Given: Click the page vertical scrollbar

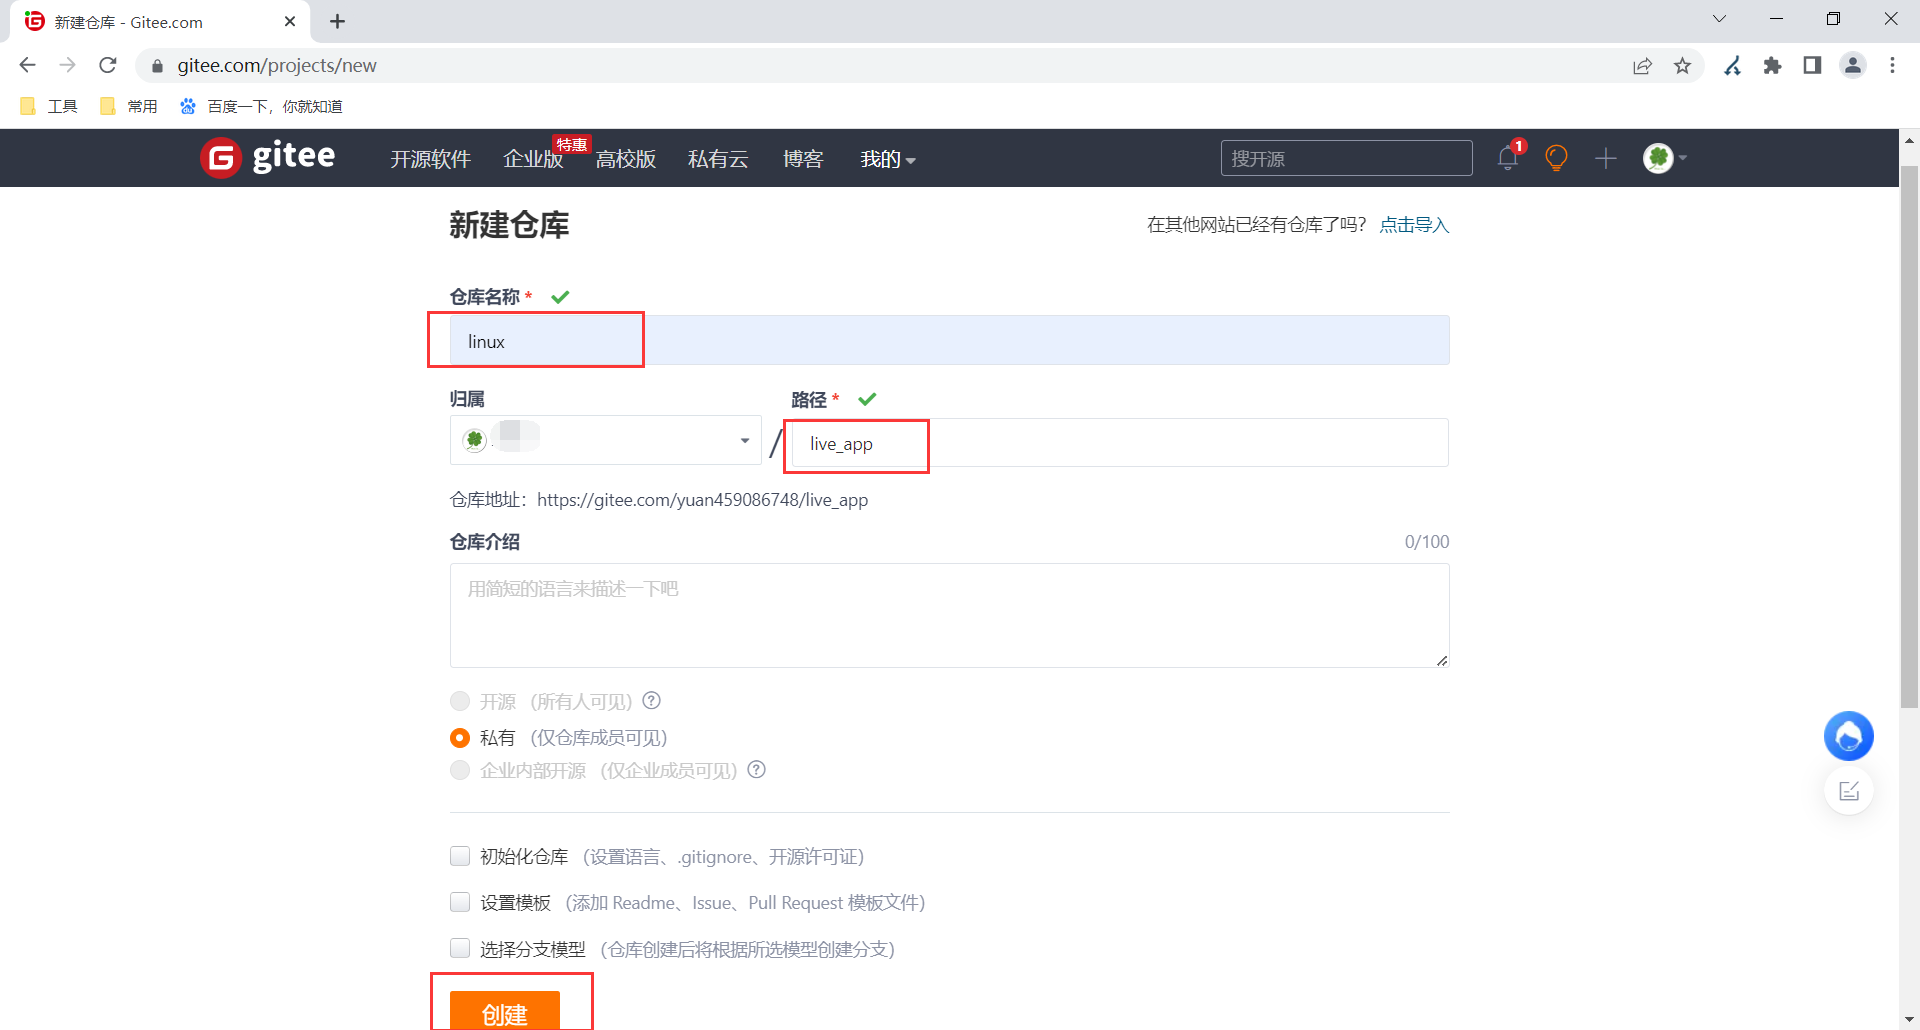Looking at the screenshot, I should (1909, 437).
